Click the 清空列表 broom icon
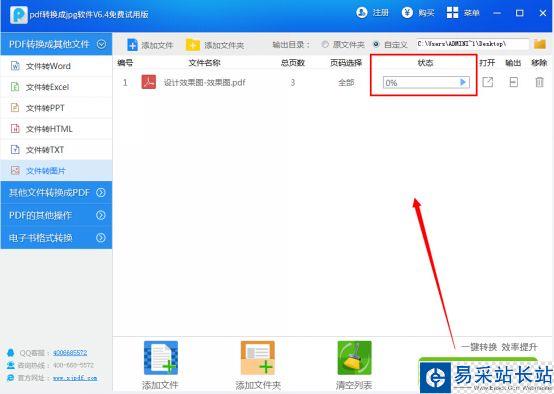Image resolution: width=554 pixels, height=394 pixels. (354, 358)
